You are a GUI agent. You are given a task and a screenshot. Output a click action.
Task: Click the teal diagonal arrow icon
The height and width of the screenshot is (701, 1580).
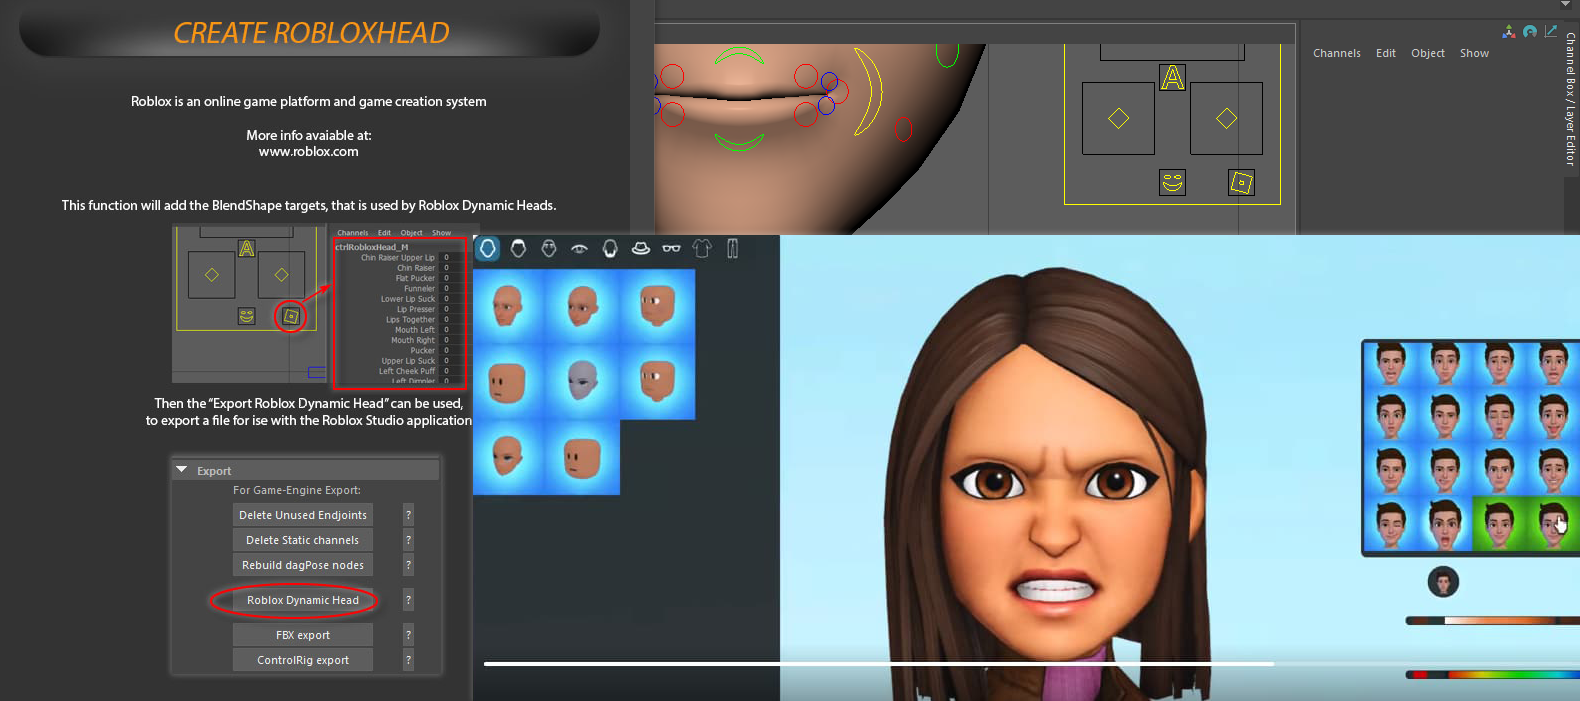pyautogui.click(x=1551, y=31)
